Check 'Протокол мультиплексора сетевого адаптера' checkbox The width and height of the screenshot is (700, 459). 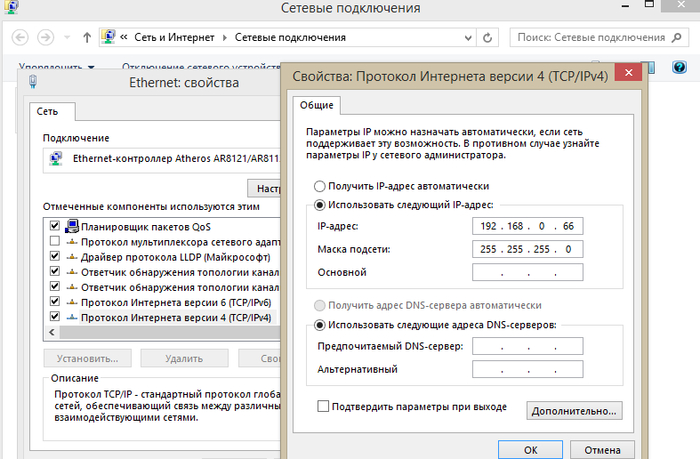point(54,241)
